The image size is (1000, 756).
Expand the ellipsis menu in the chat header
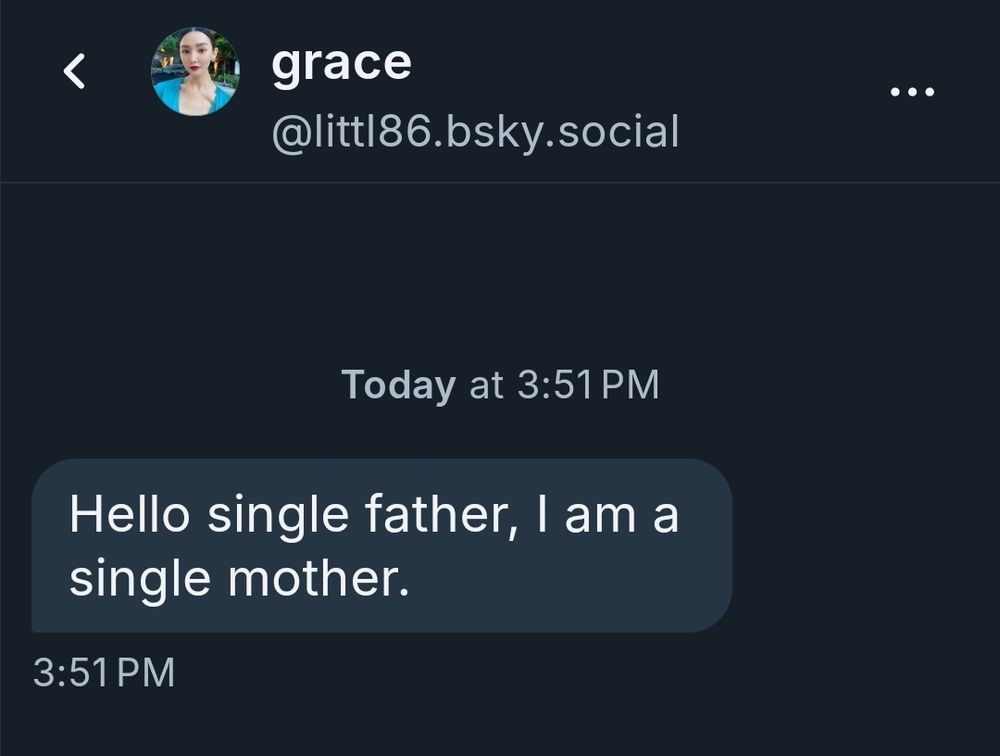(912, 92)
